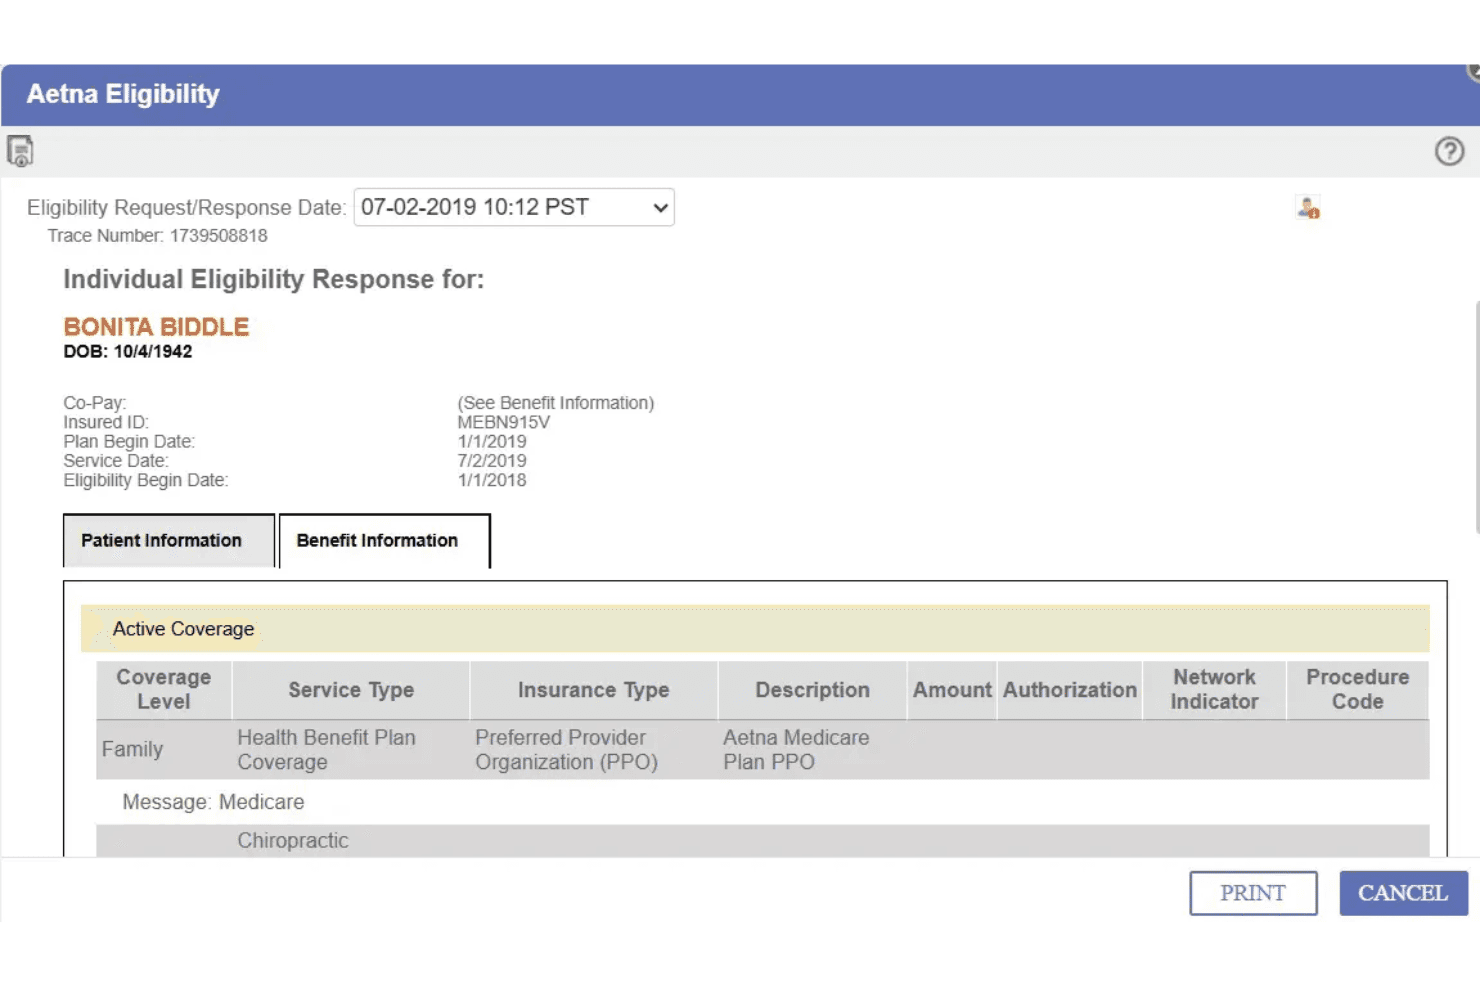Image resolution: width=1480 pixels, height=987 pixels.
Task: Click the Active Coverage section header
Action: tap(755, 629)
